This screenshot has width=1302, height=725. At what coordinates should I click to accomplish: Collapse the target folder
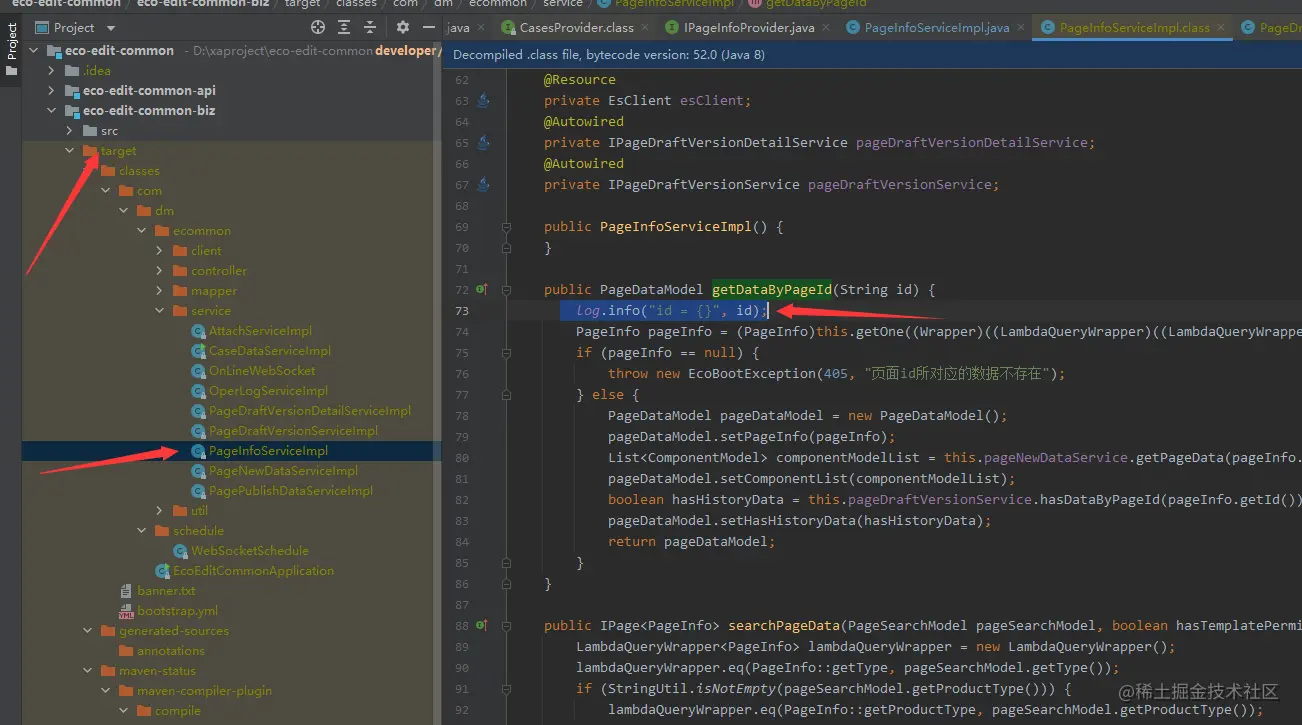tap(70, 151)
